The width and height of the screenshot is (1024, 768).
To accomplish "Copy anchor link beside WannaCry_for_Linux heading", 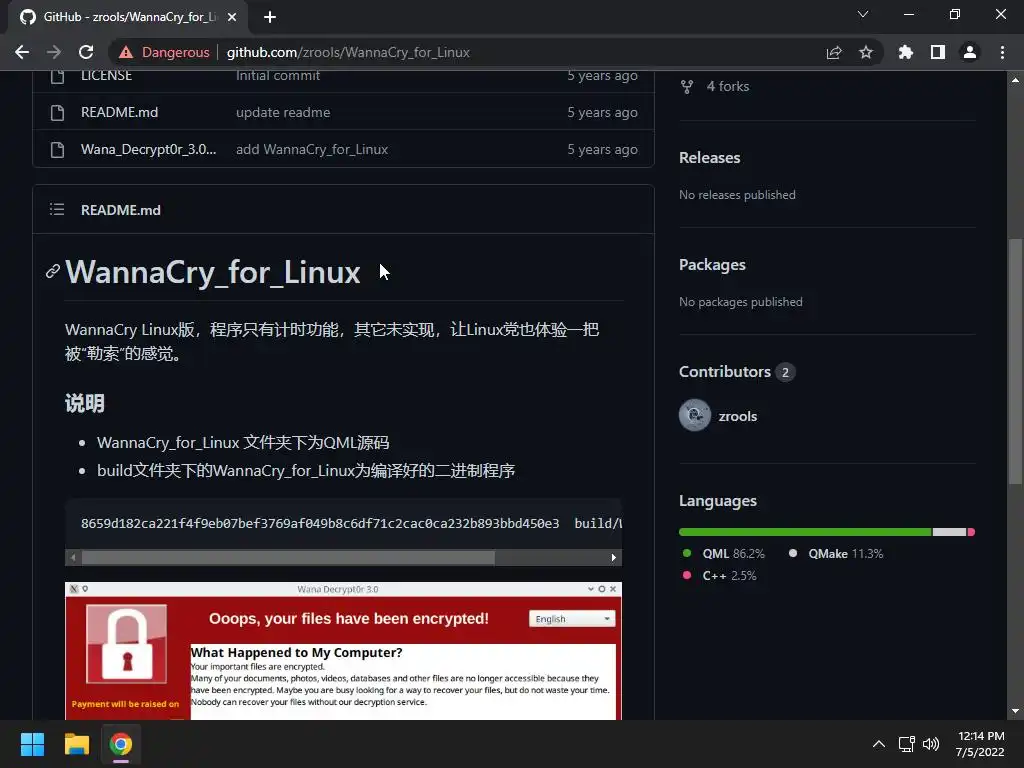I will (x=53, y=271).
